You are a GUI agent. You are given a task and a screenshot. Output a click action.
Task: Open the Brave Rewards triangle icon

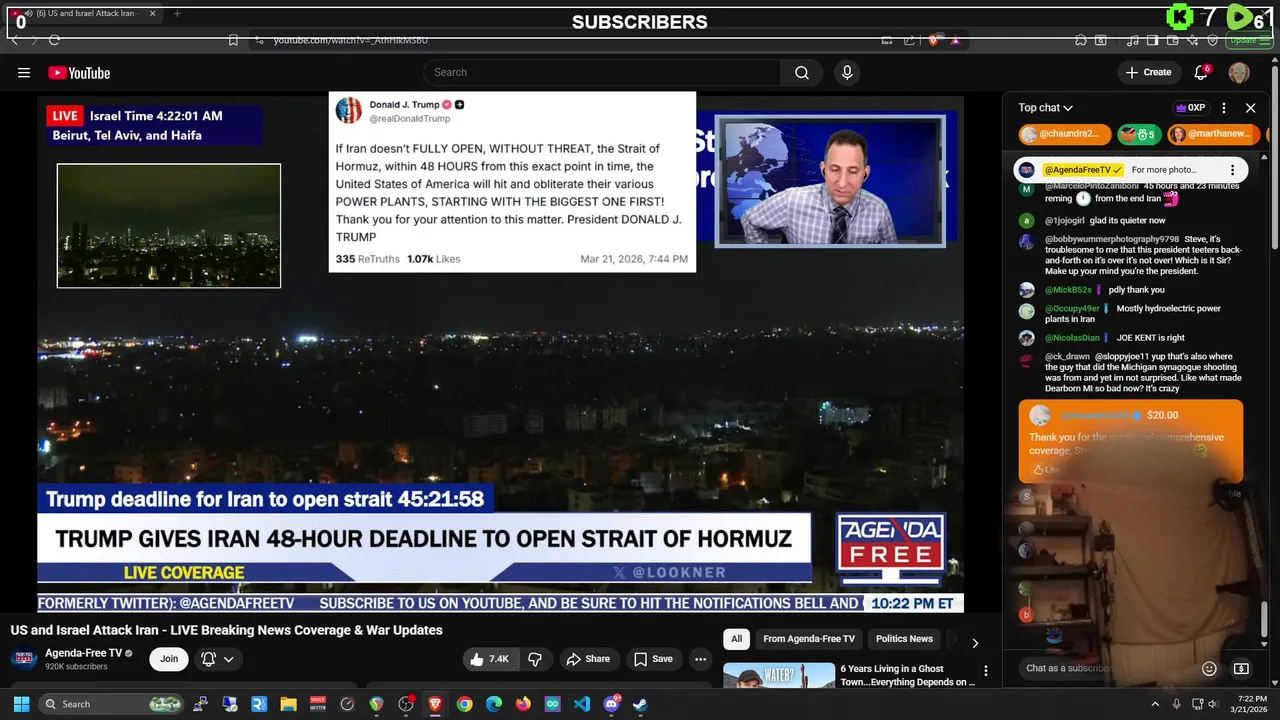tap(956, 40)
